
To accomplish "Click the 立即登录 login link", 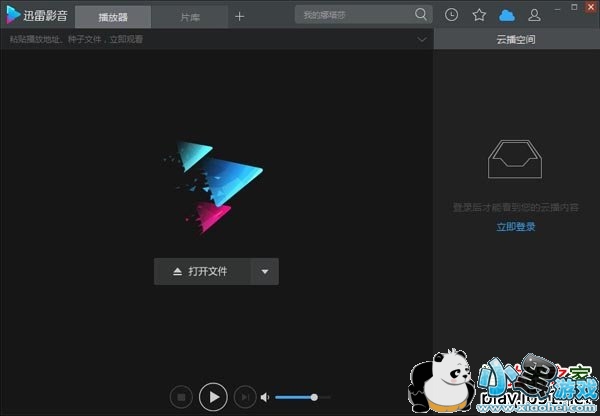I will tap(515, 227).
